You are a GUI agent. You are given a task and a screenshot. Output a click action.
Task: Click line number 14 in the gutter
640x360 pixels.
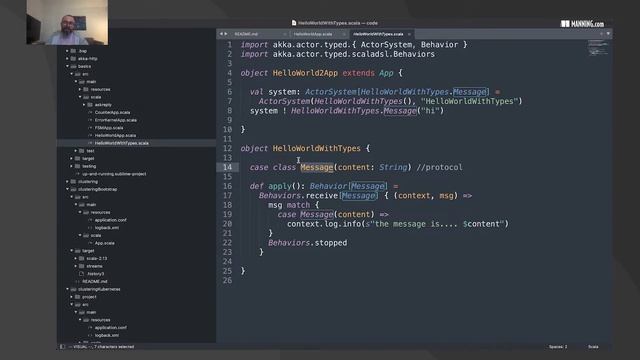pos(227,167)
